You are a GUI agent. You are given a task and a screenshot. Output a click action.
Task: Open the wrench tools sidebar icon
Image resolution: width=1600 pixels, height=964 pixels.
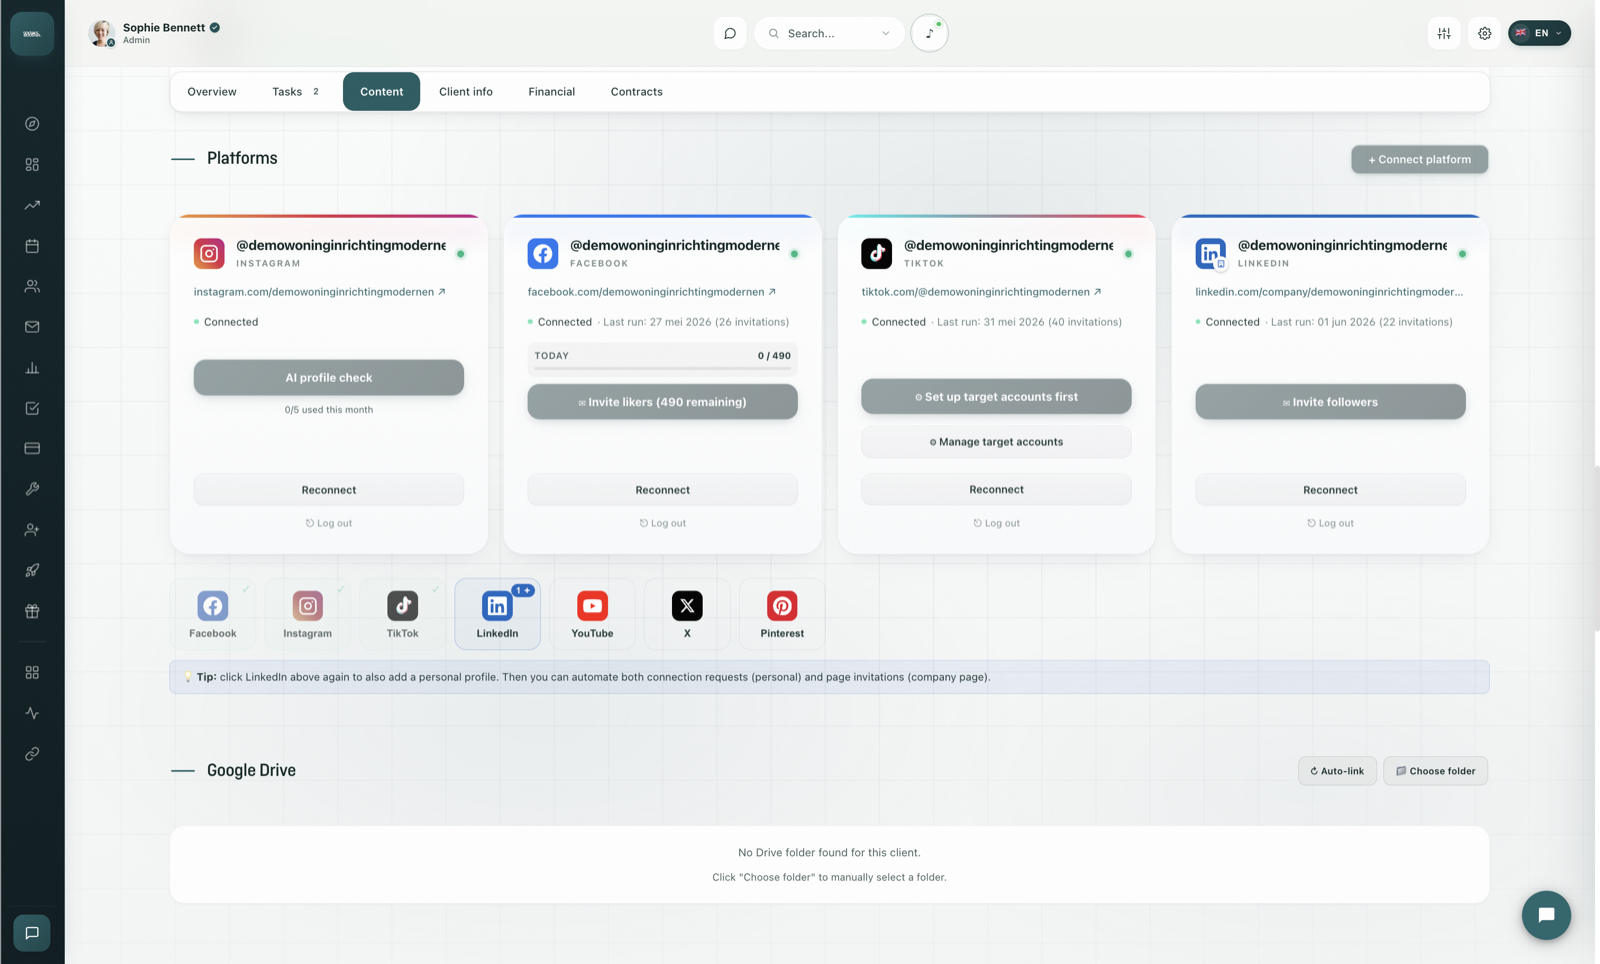coord(32,489)
